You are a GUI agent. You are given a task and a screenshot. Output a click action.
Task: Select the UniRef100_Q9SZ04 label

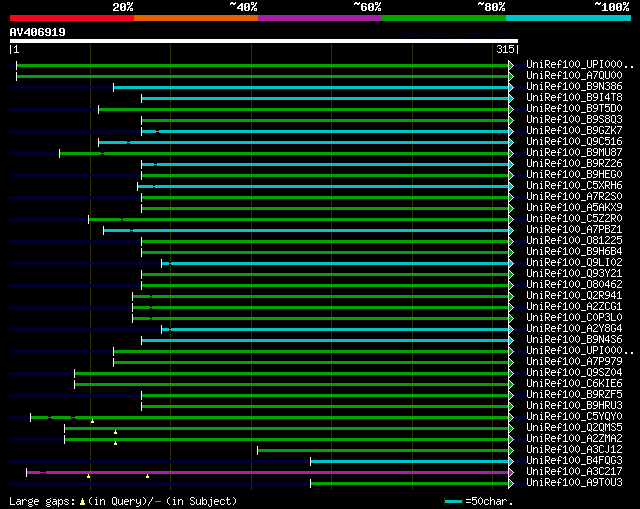click(574, 373)
